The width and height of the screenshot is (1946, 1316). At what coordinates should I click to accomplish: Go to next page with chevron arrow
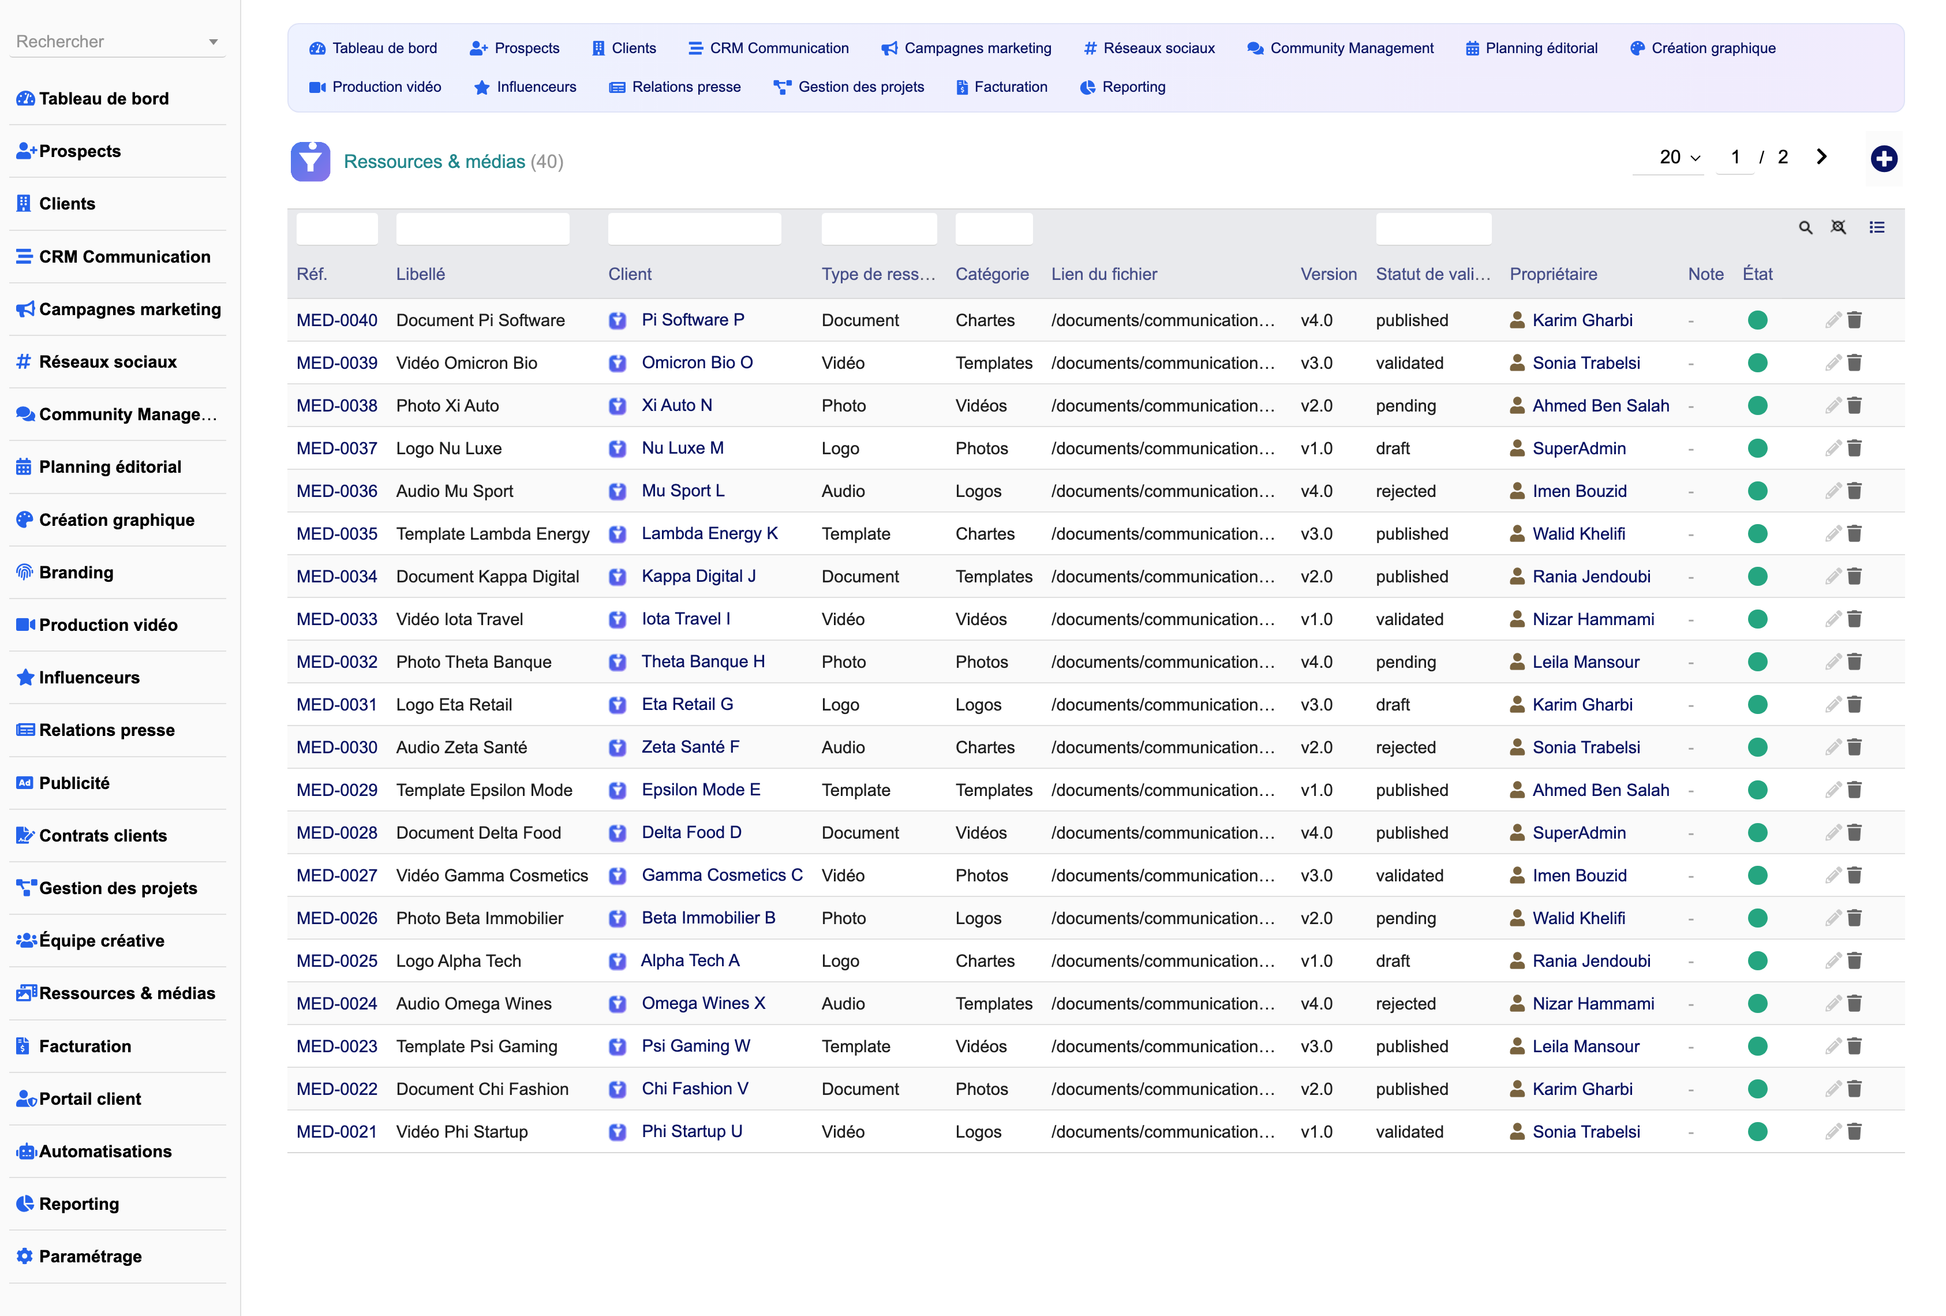[1821, 157]
